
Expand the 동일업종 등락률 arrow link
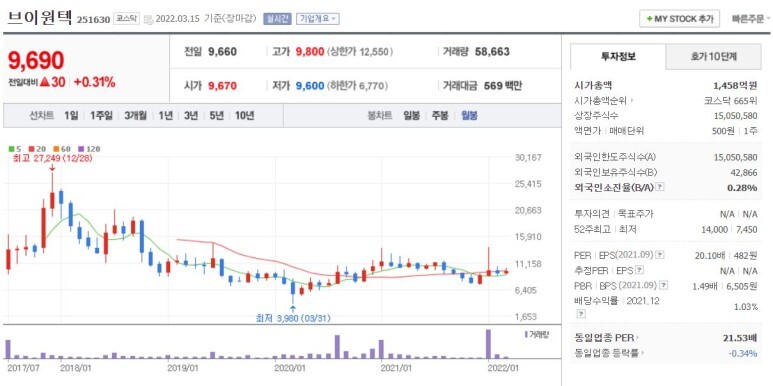(644, 353)
